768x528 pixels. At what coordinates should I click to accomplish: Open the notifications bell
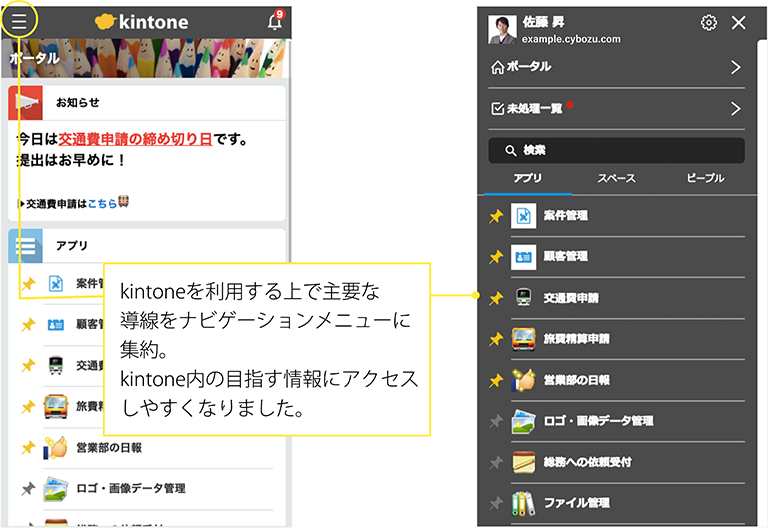click(x=275, y=20)
